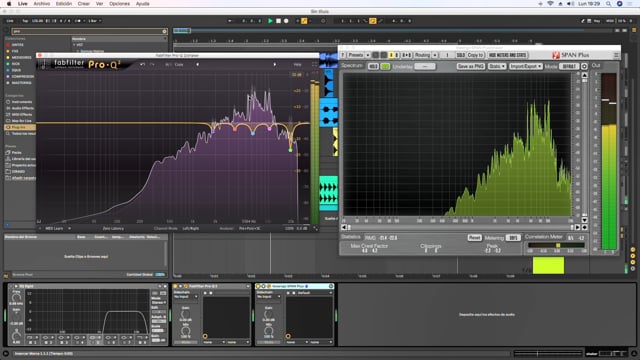Image resolution: width=640 pixels, height=360 pixels.
Task: Click the Tap tempo button
Action: pos(25,21)
